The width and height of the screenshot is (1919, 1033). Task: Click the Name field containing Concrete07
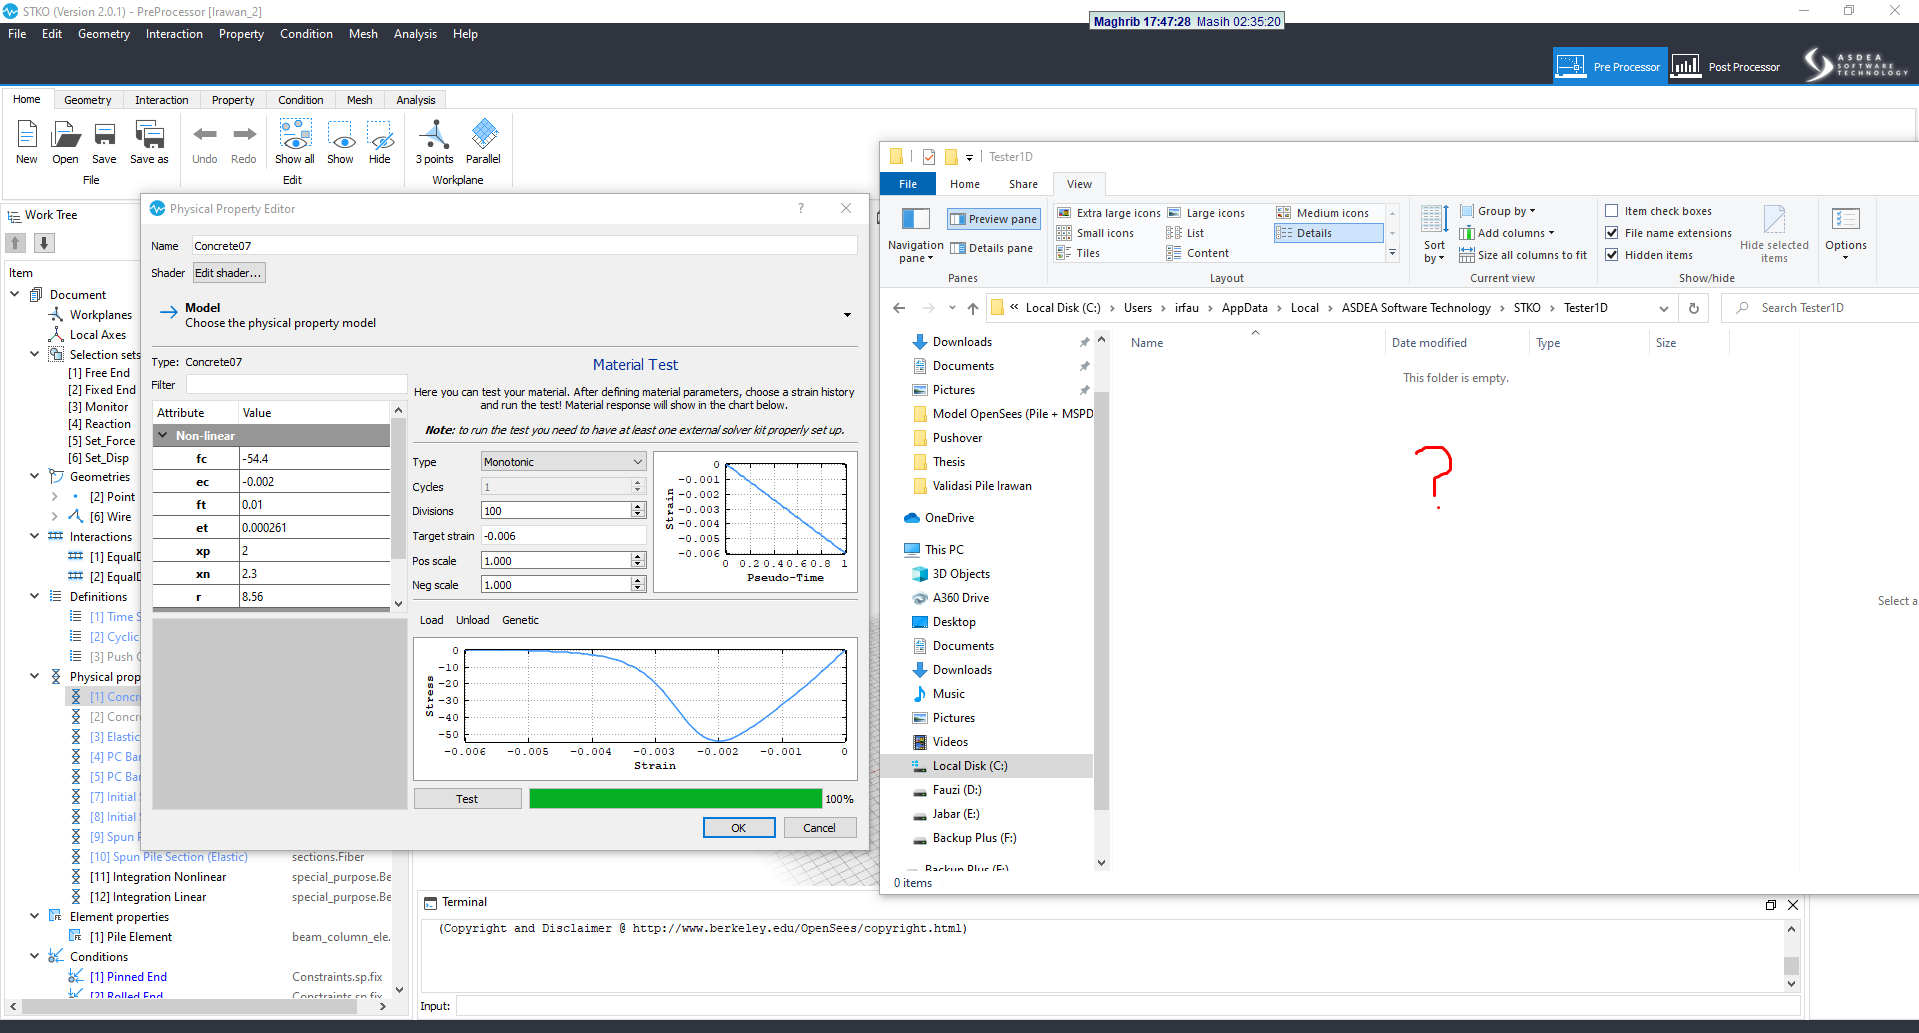(x=524, y=246)
